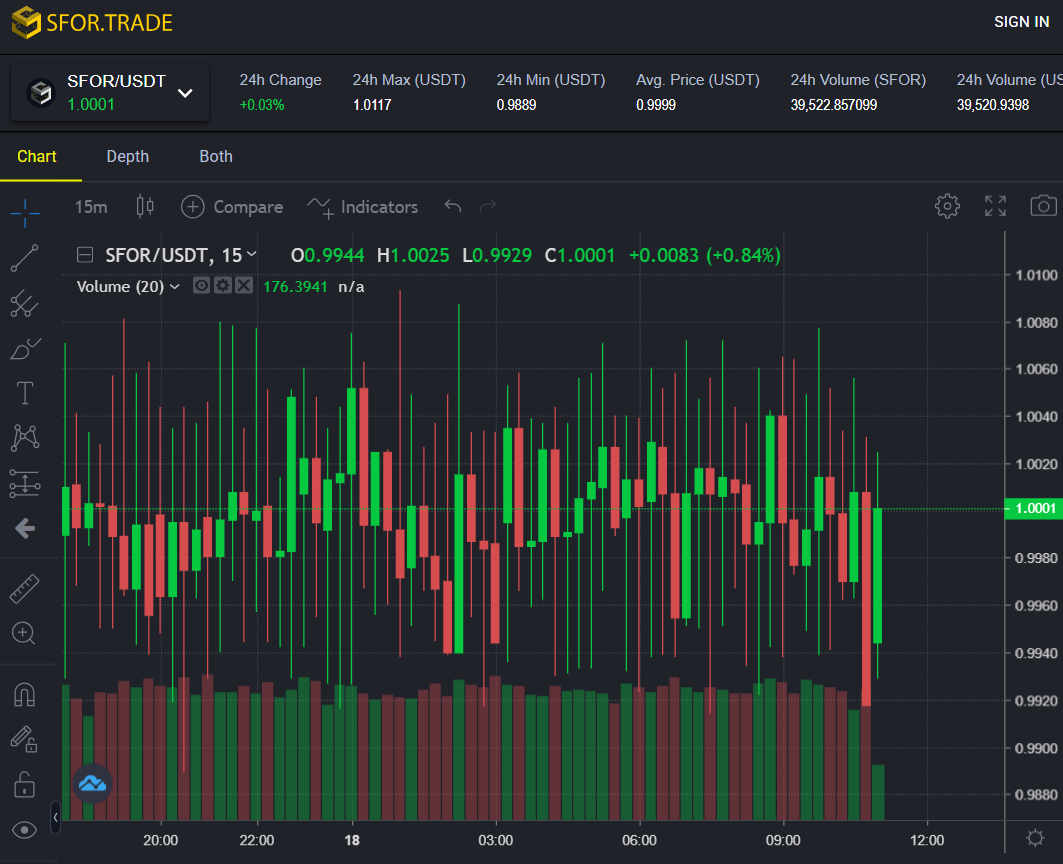Open Compare symbol dialog

pos(232,207)
